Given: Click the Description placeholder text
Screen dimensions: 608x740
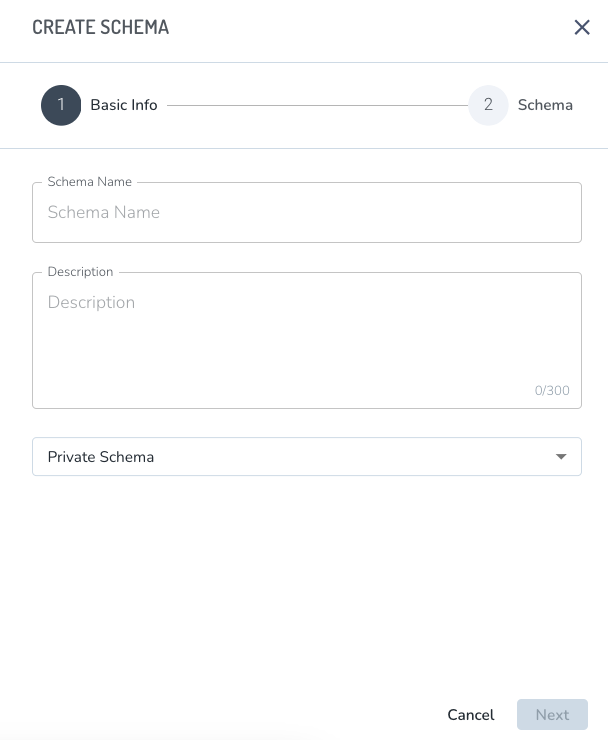Looking at the screenshot, I should point(91,302).
